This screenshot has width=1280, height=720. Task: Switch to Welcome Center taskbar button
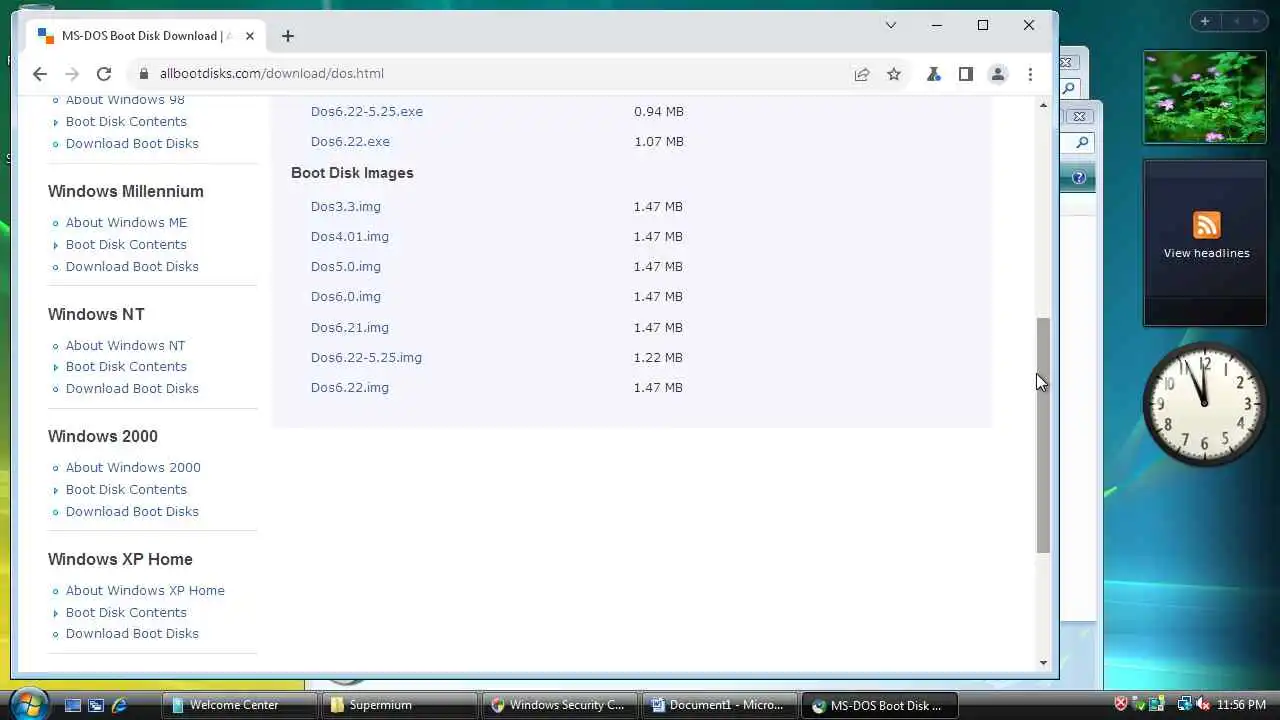(238, 705)
